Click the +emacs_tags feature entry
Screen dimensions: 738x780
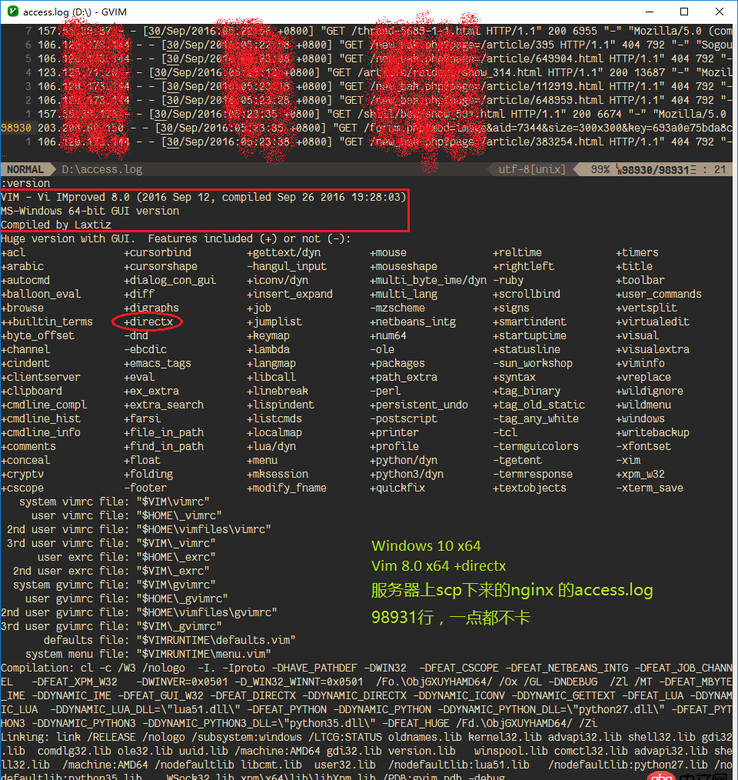[x=158, y=364]
